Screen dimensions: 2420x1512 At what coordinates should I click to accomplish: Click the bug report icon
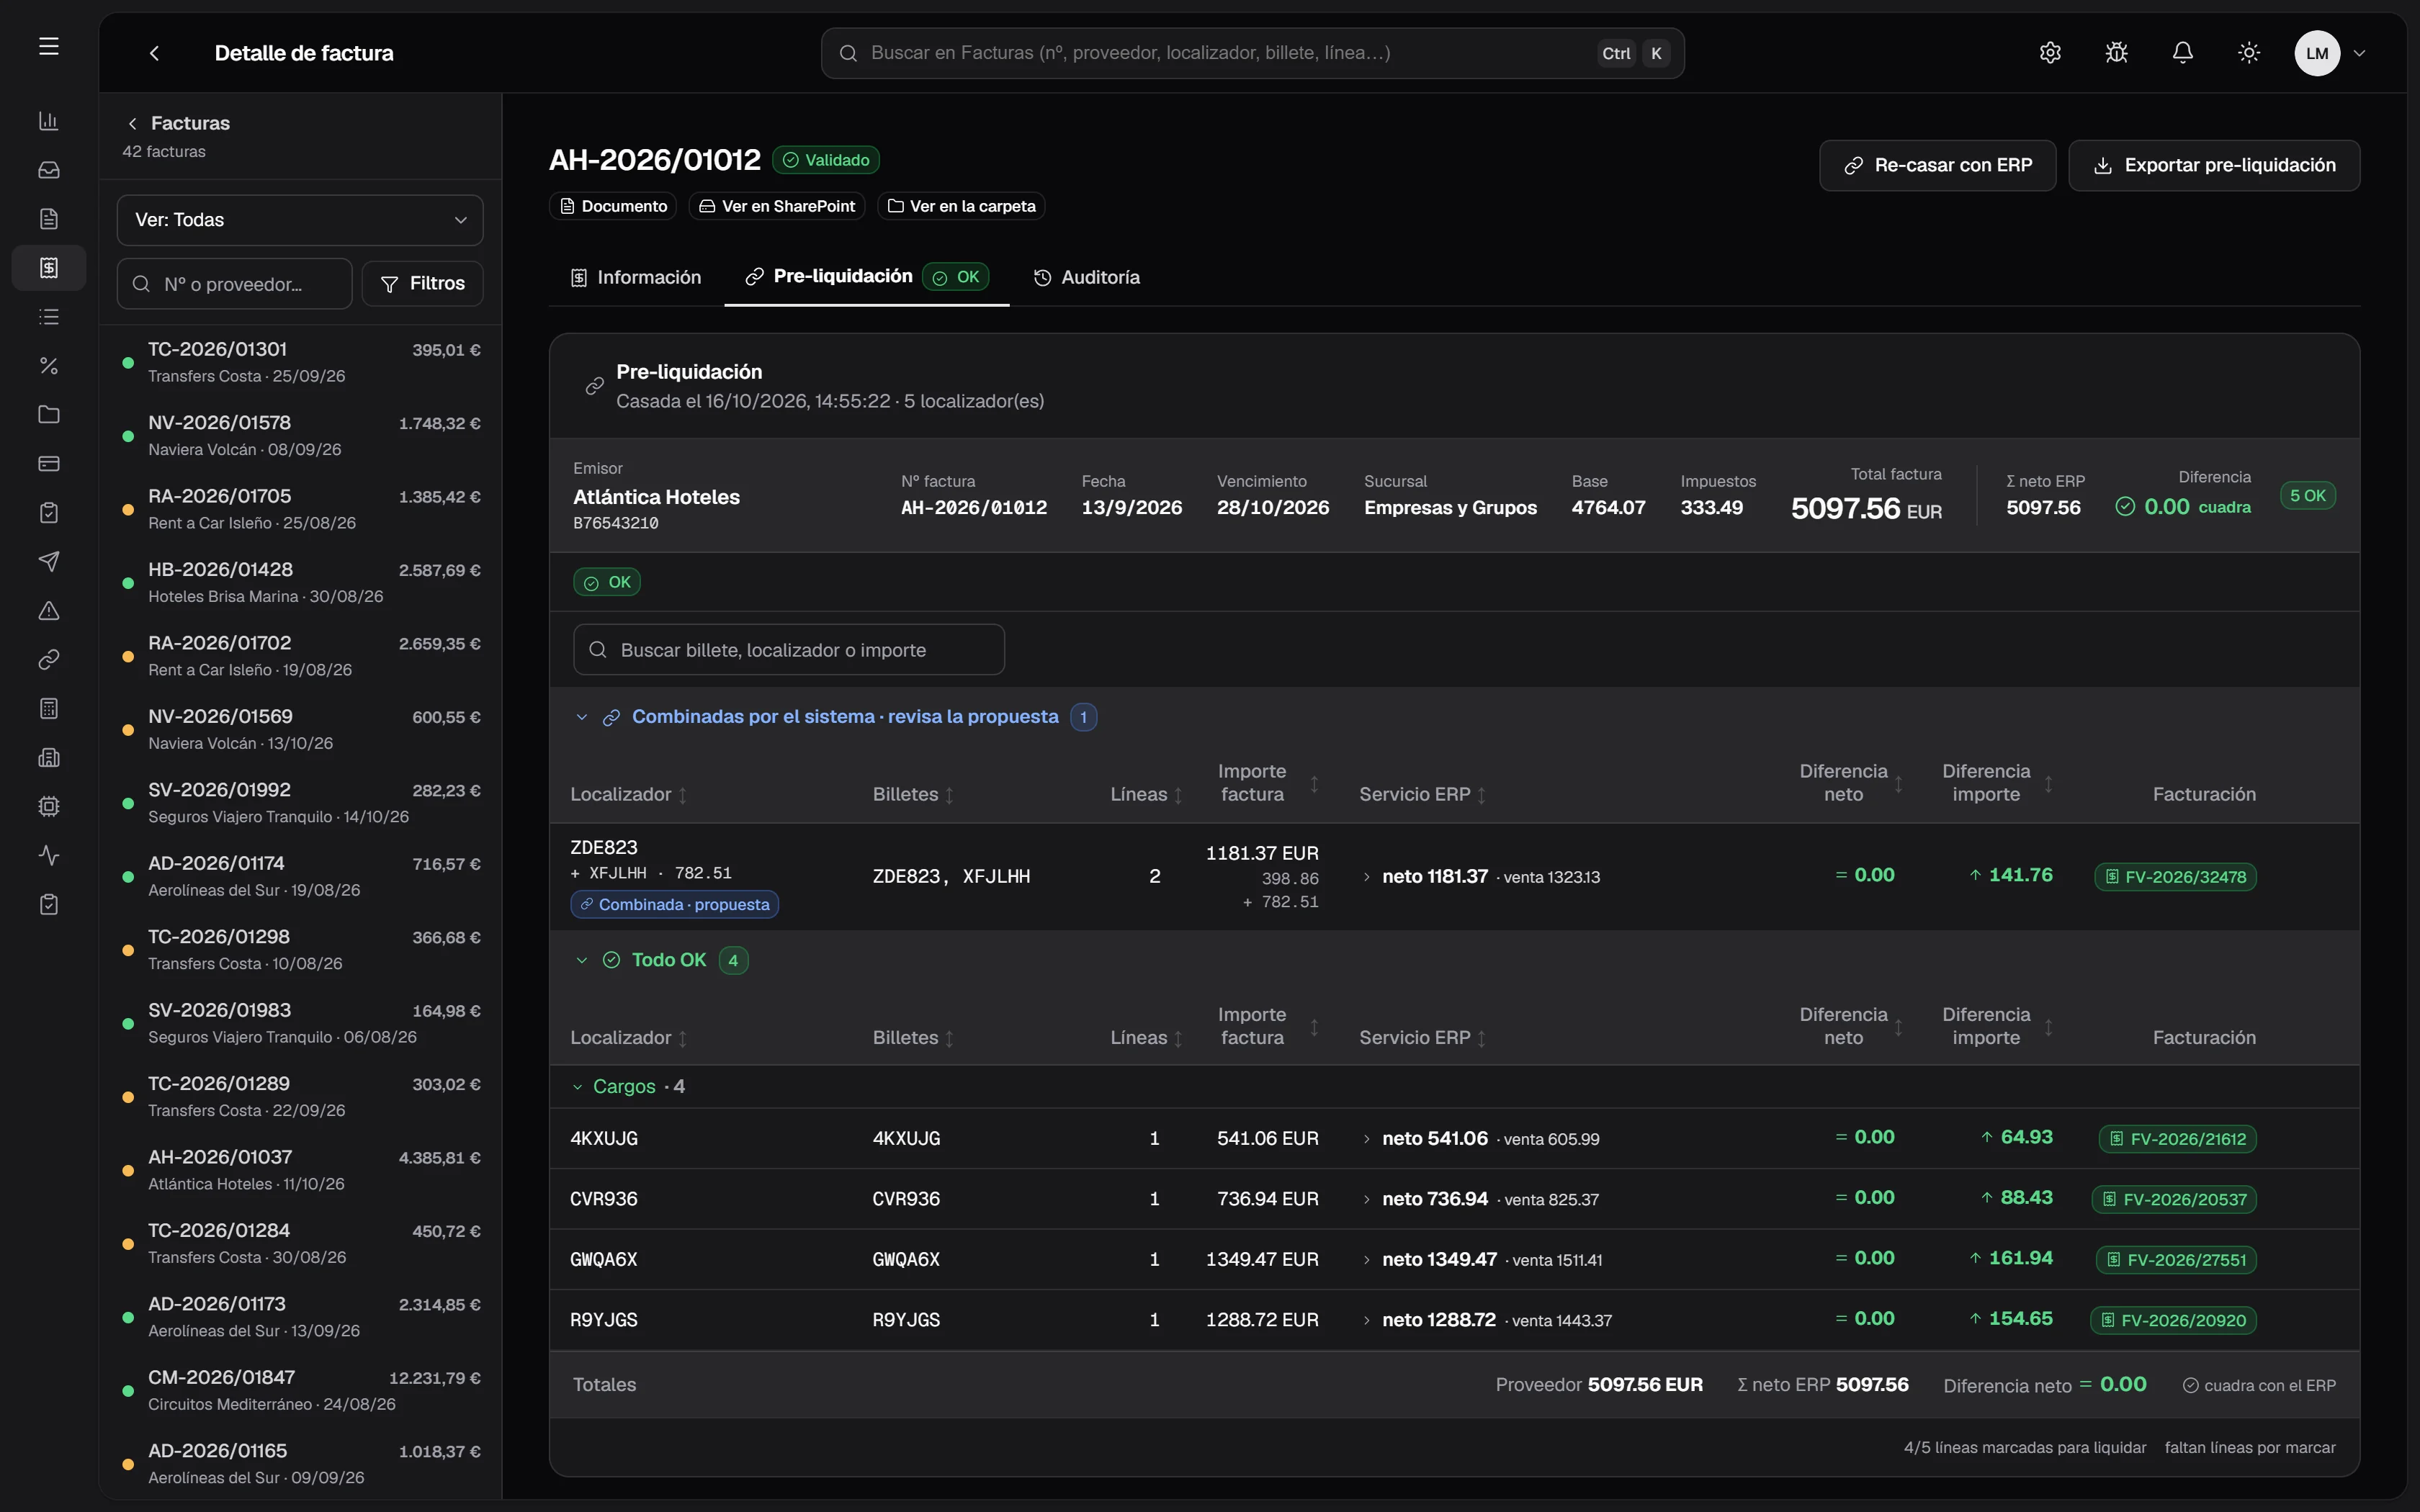[2116, 53]
